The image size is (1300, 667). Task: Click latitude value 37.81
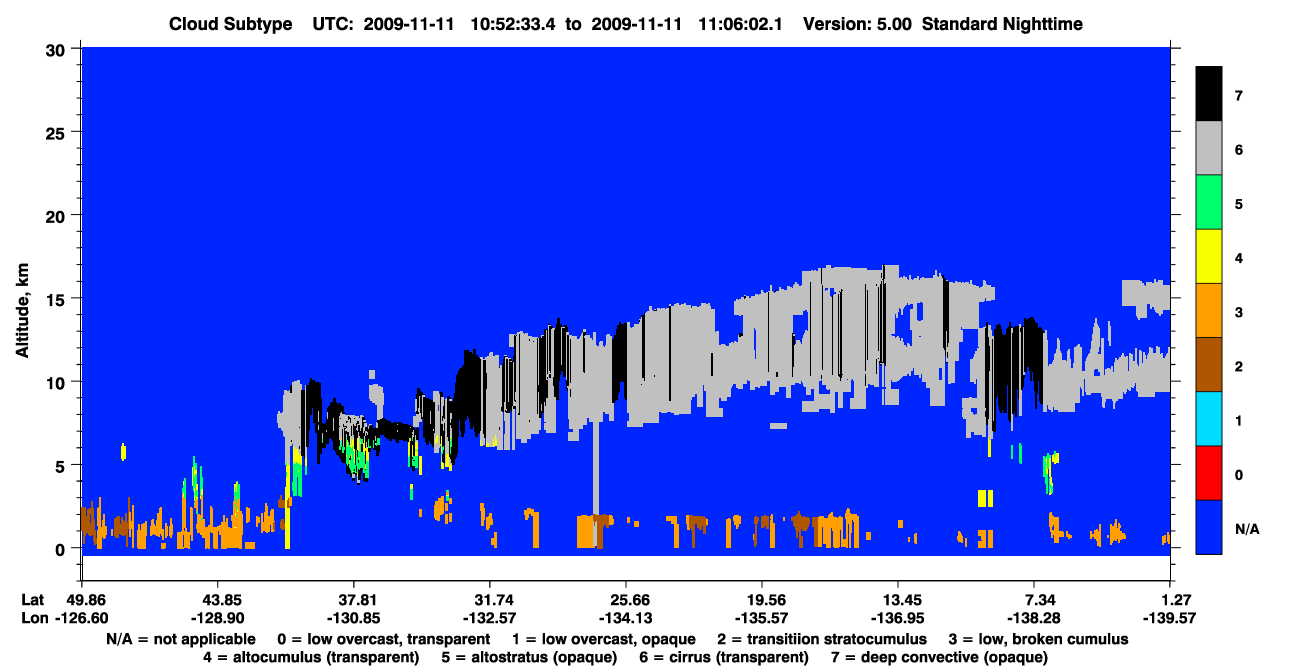[353, 600]
